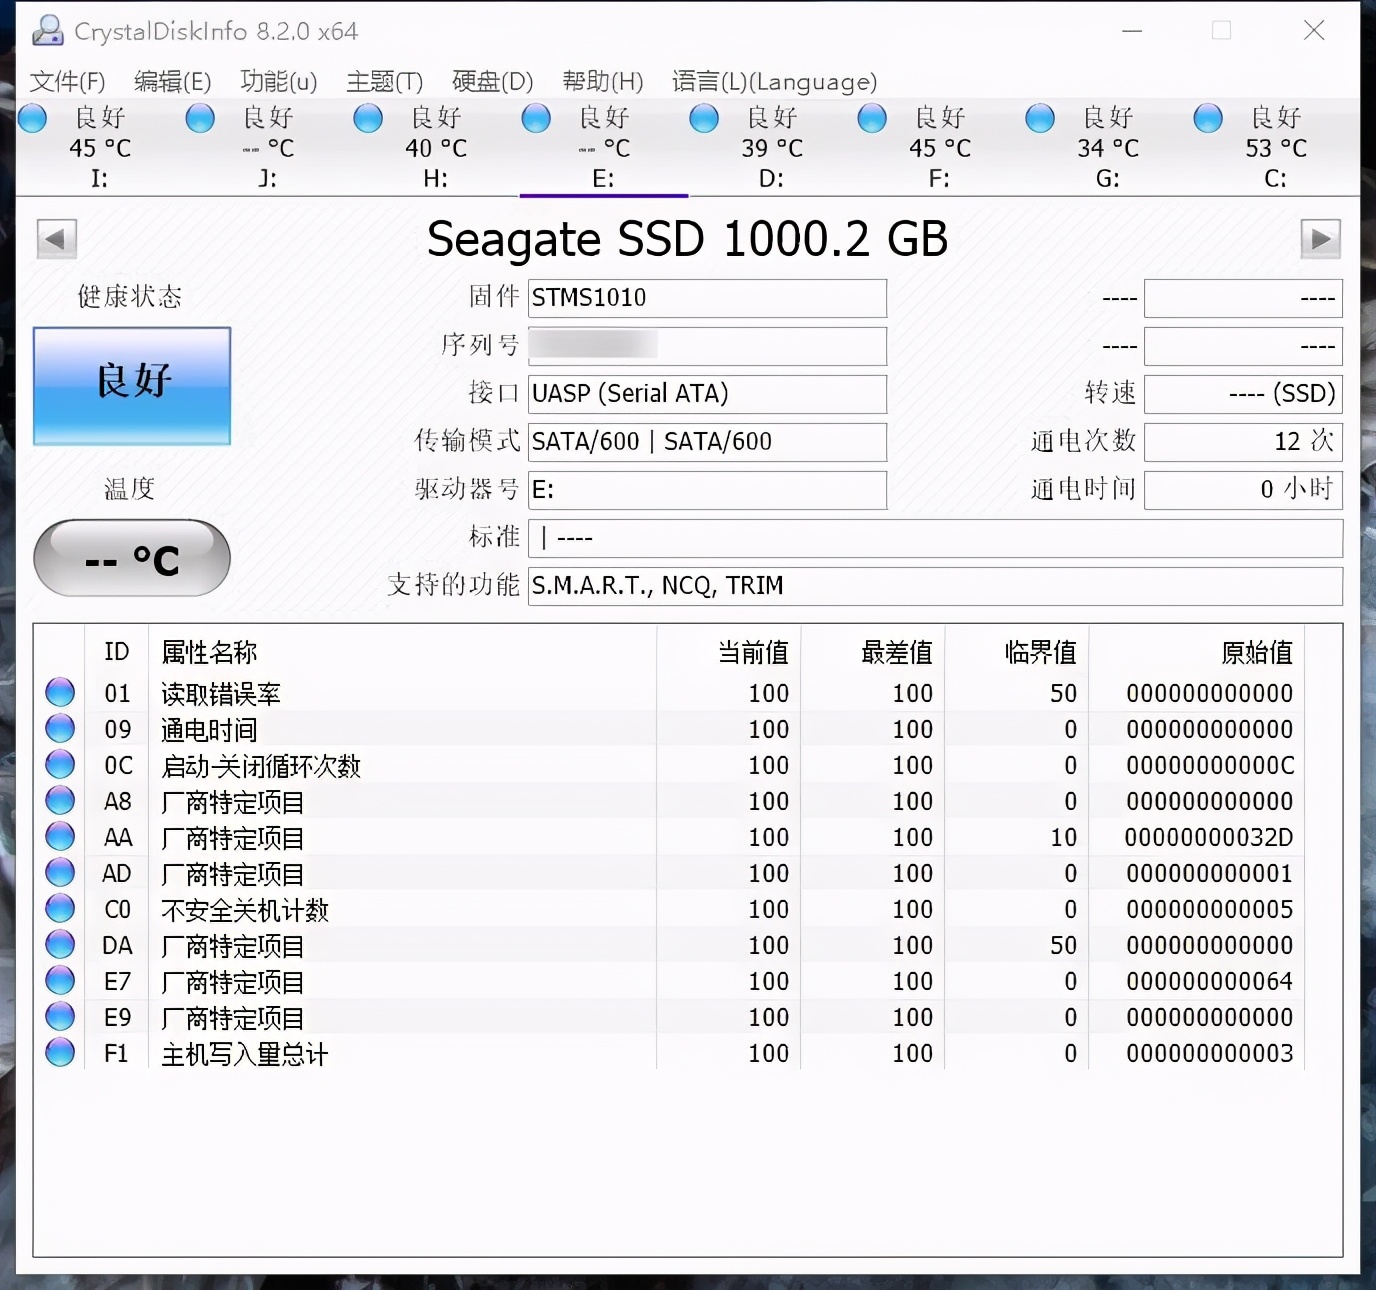This screenshot has height=1290, width=1376.
Task: Click raw value 00000000032D
Action: 1209,837
